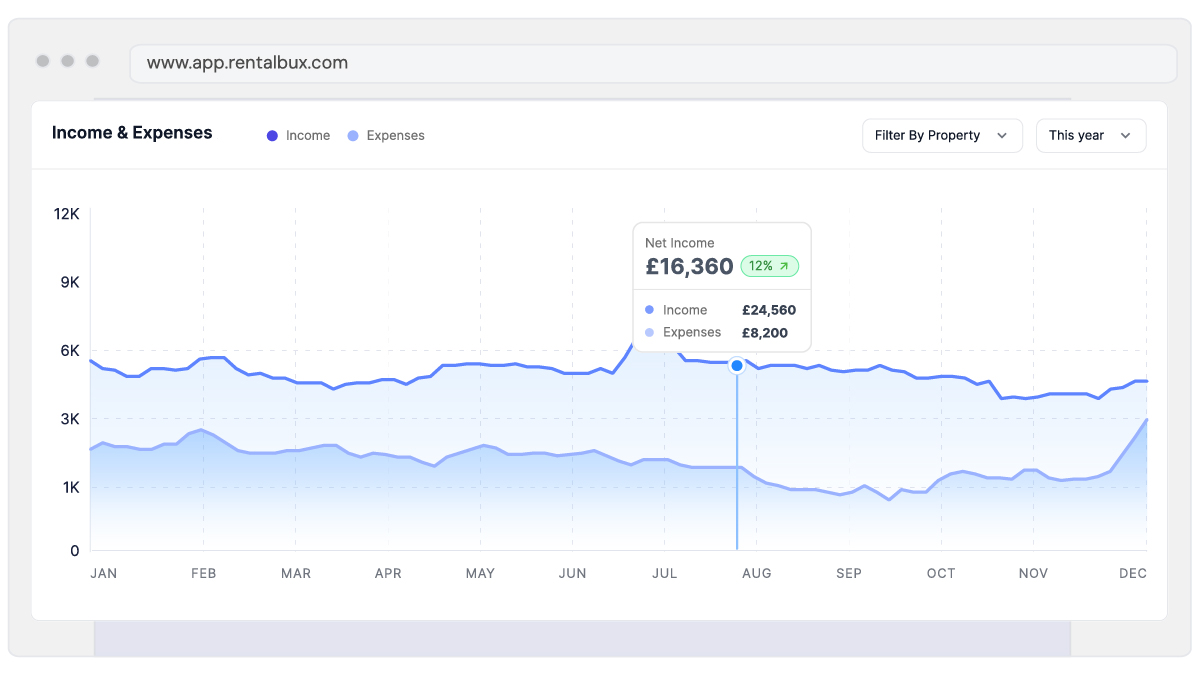Select the JAN month axis label
This screenshot has width=1199, height=675.
coord(103,573)
